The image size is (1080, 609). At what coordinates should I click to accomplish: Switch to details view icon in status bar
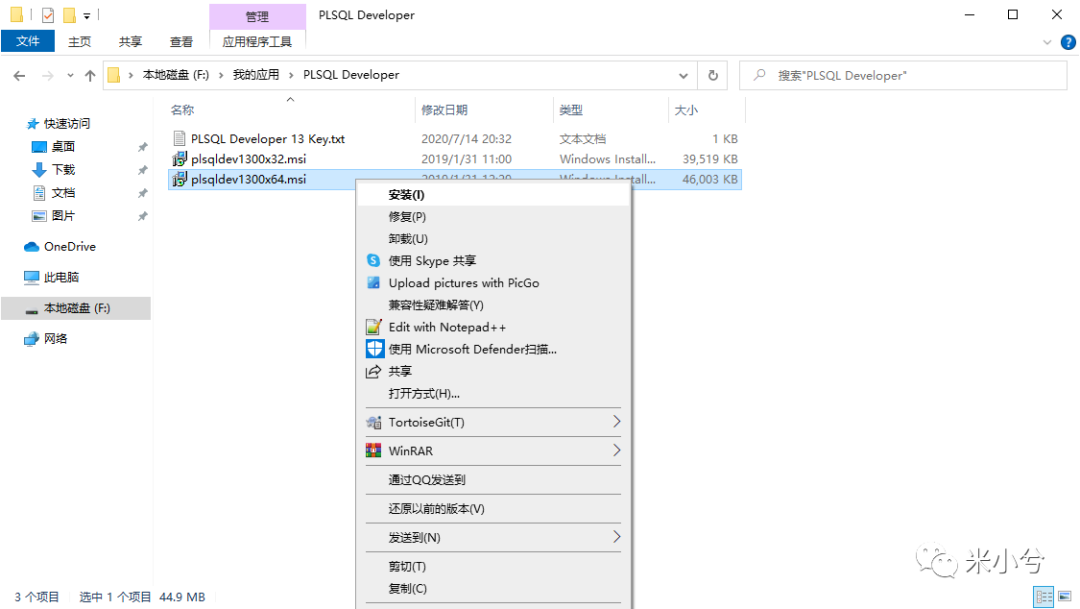coord(1044,597)
